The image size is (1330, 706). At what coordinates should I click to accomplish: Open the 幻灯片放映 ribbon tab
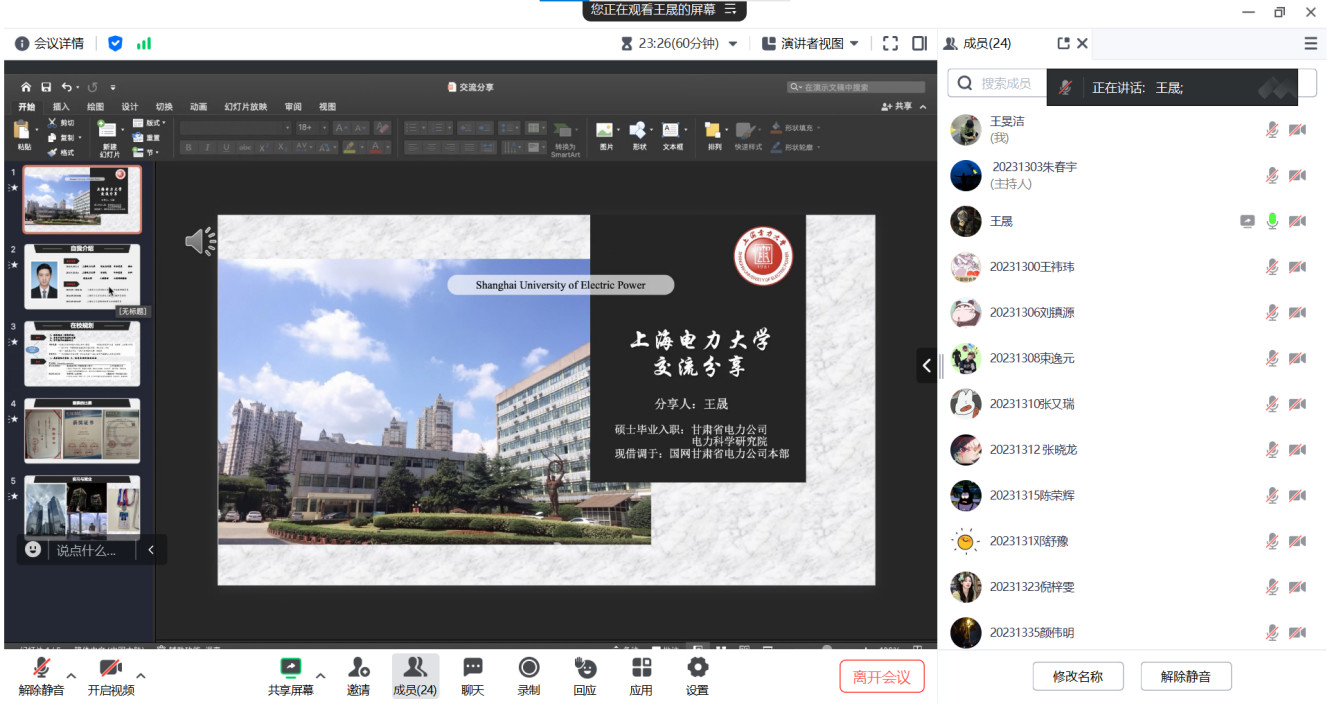click(245, 107)
